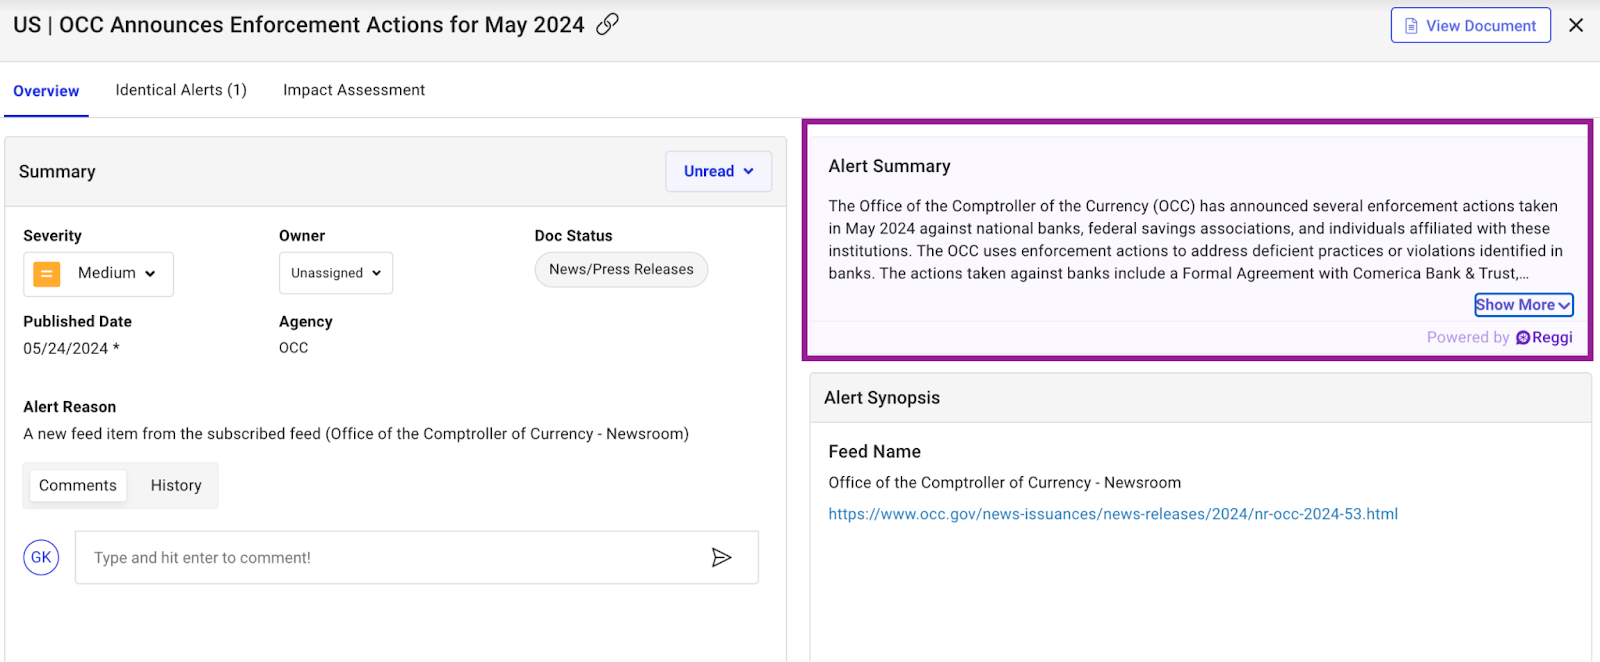Click the send comment arrow icon

click(x=721, y=558)
